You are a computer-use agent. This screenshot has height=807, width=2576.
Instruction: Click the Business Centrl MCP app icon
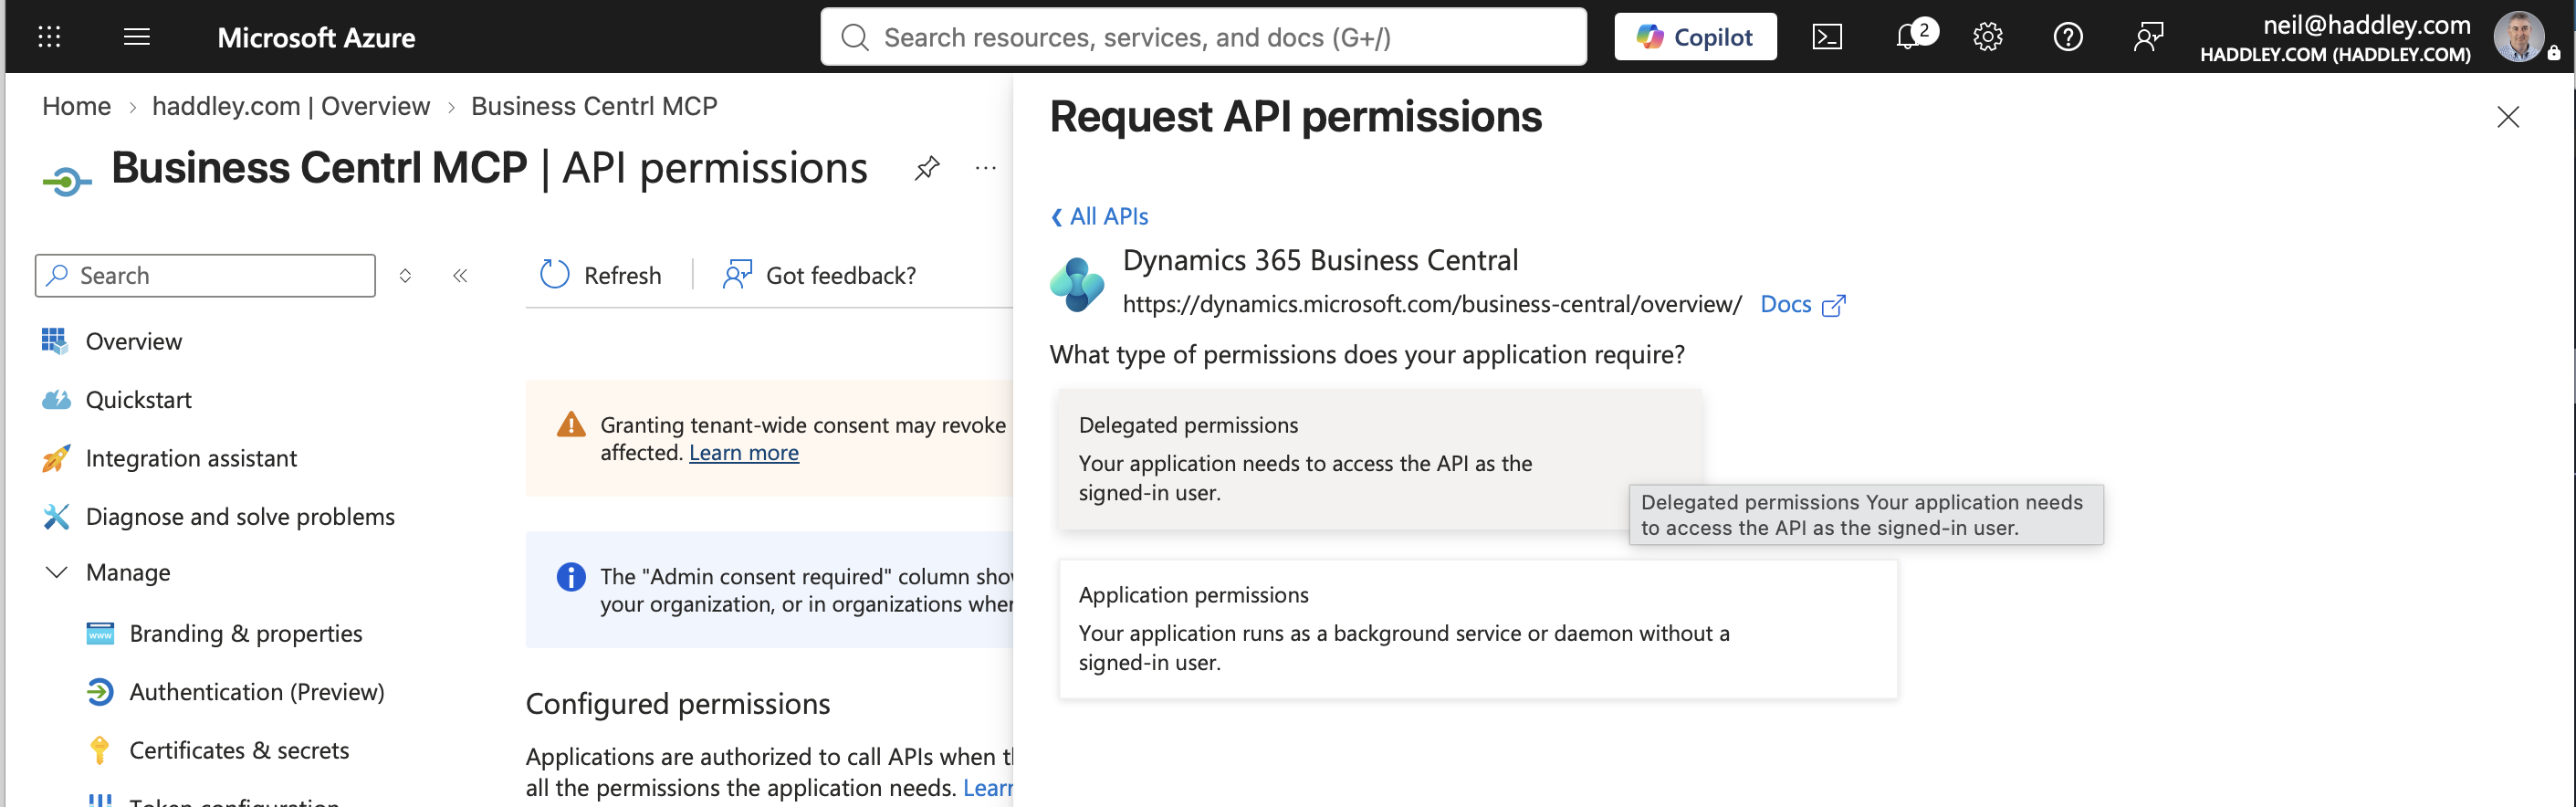point(67,181)
